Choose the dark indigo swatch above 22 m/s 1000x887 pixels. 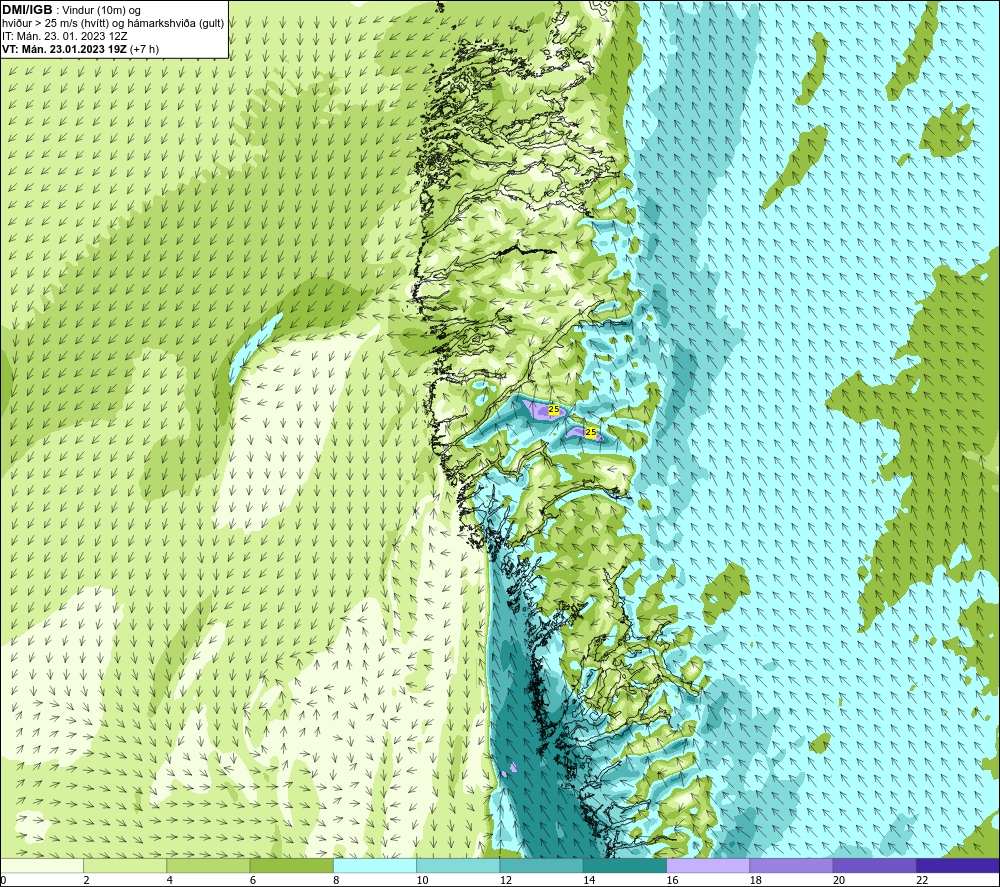coord(958,865)
